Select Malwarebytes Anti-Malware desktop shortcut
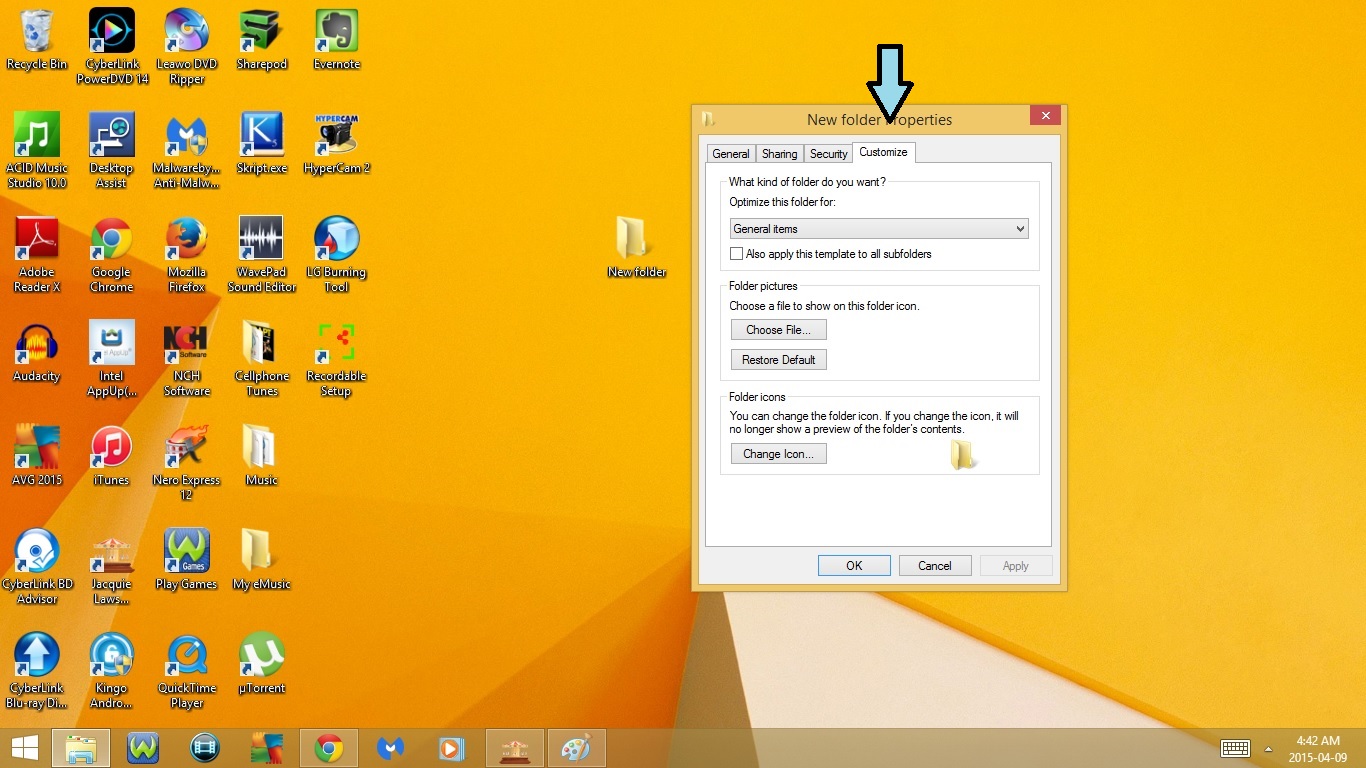 pos(187,150)
